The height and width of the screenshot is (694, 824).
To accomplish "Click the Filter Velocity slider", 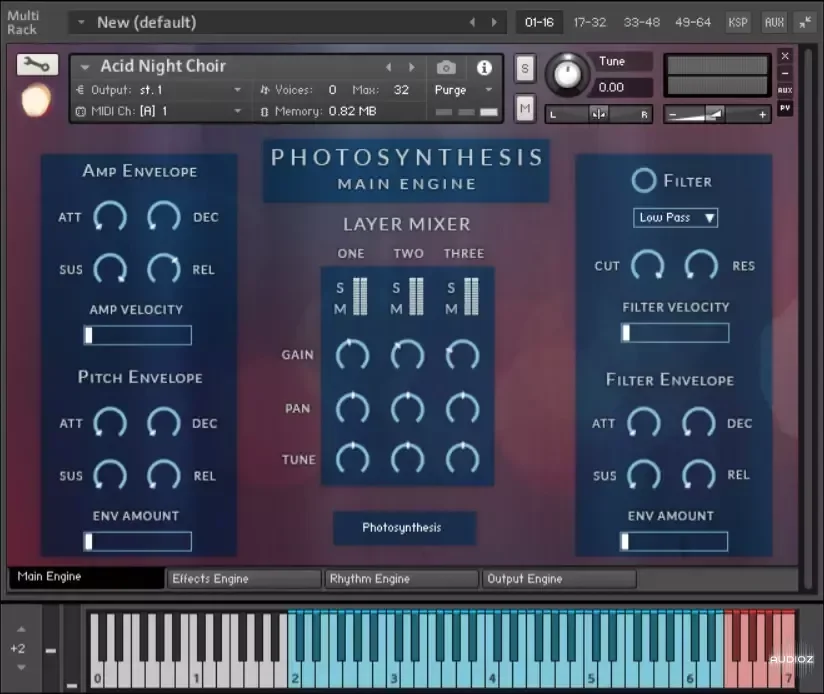I will [675, 333].
